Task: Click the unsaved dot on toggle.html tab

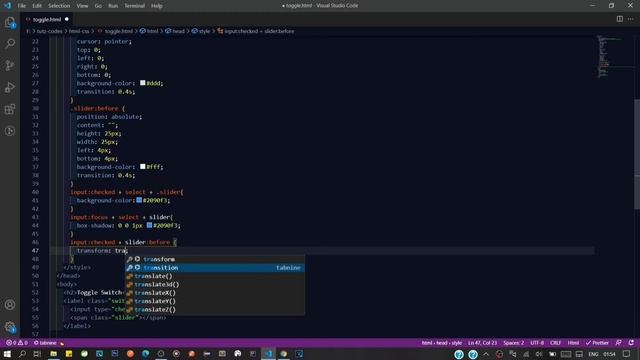Action: coord(67,19)
